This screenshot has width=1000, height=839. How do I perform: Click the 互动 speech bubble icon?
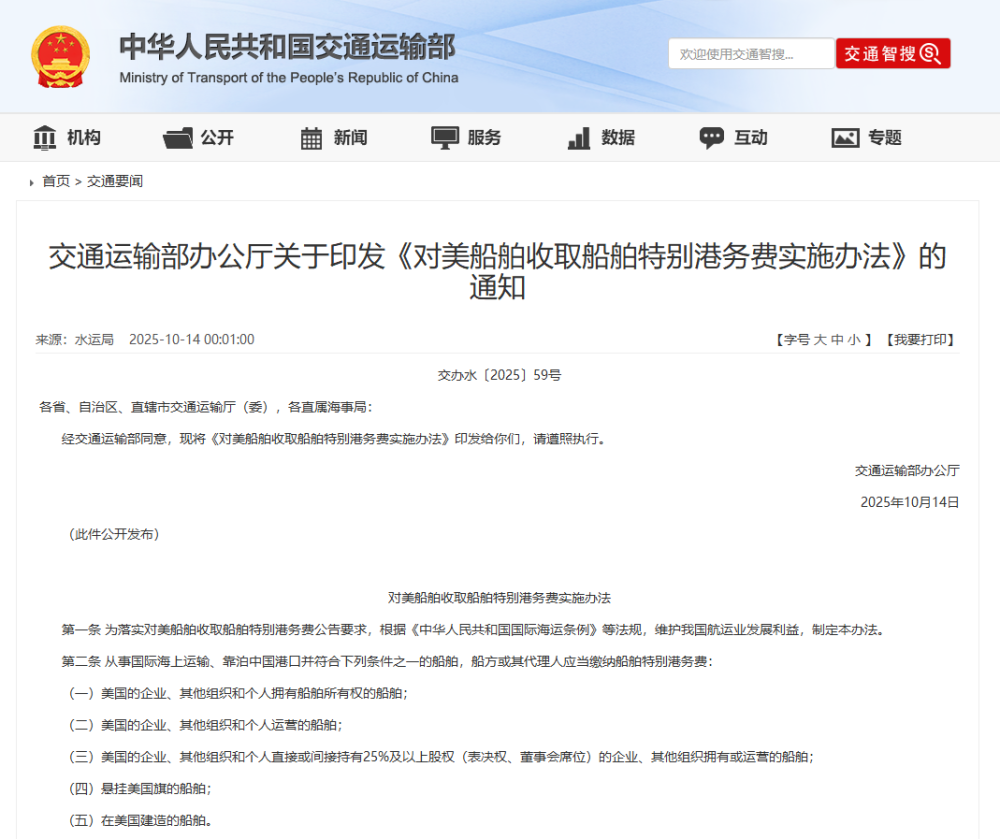coord(712,138)
